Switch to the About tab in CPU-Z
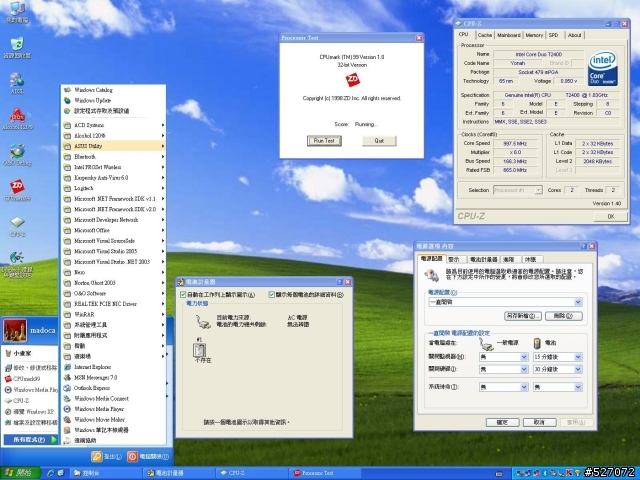This screenshot has height=480, width=640. 574,36
